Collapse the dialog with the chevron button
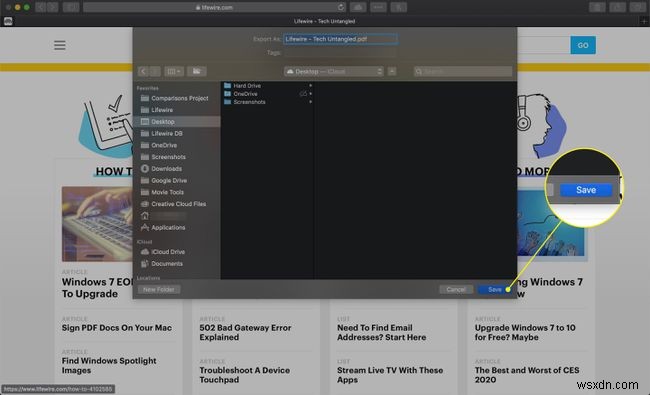 point(392,71)
